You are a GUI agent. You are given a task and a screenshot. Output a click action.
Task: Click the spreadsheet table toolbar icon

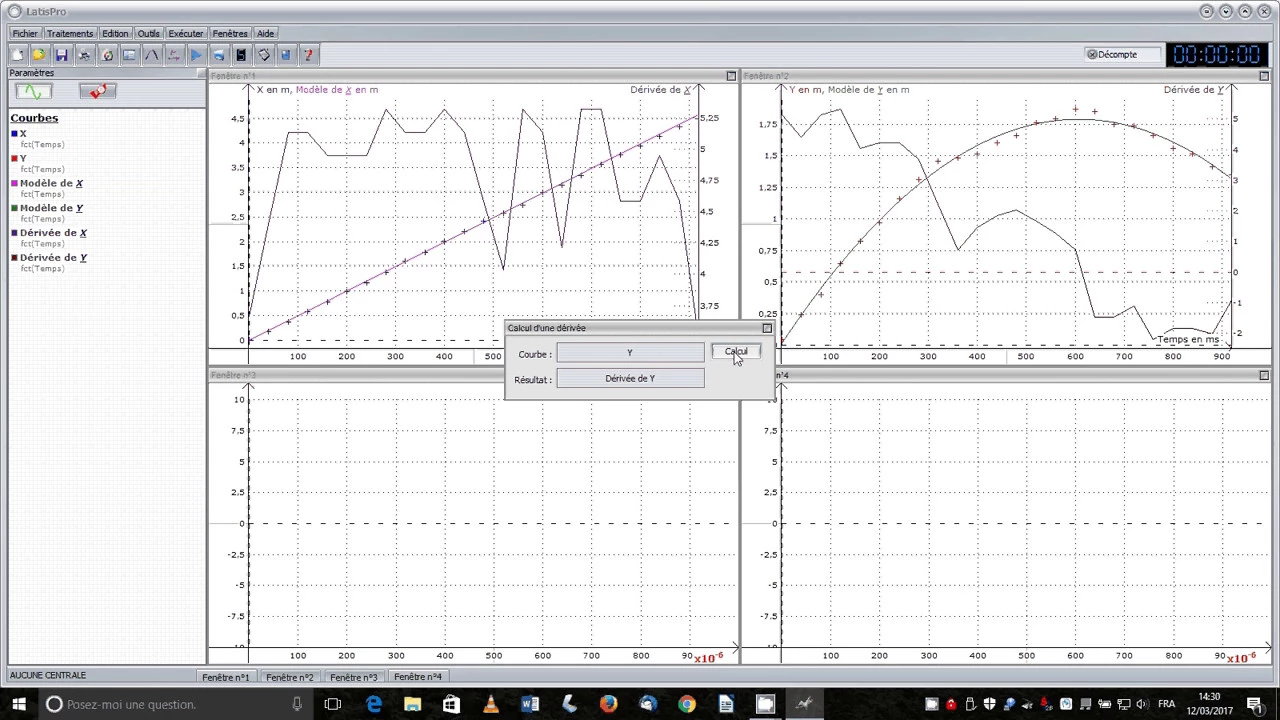click(x=129, y=55)
